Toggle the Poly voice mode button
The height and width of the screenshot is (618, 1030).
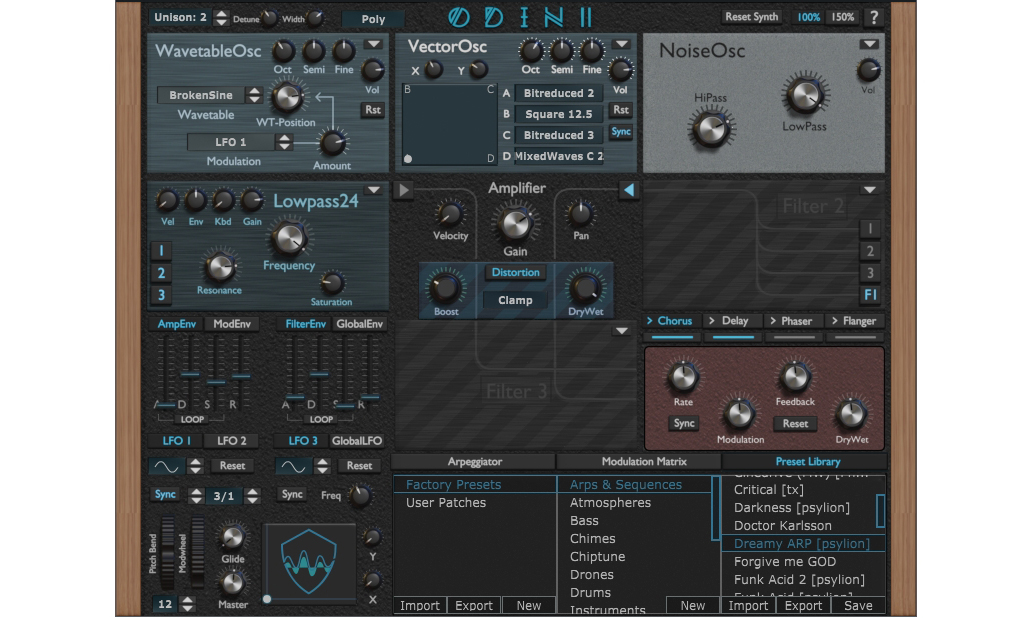[x=373, y=19]
